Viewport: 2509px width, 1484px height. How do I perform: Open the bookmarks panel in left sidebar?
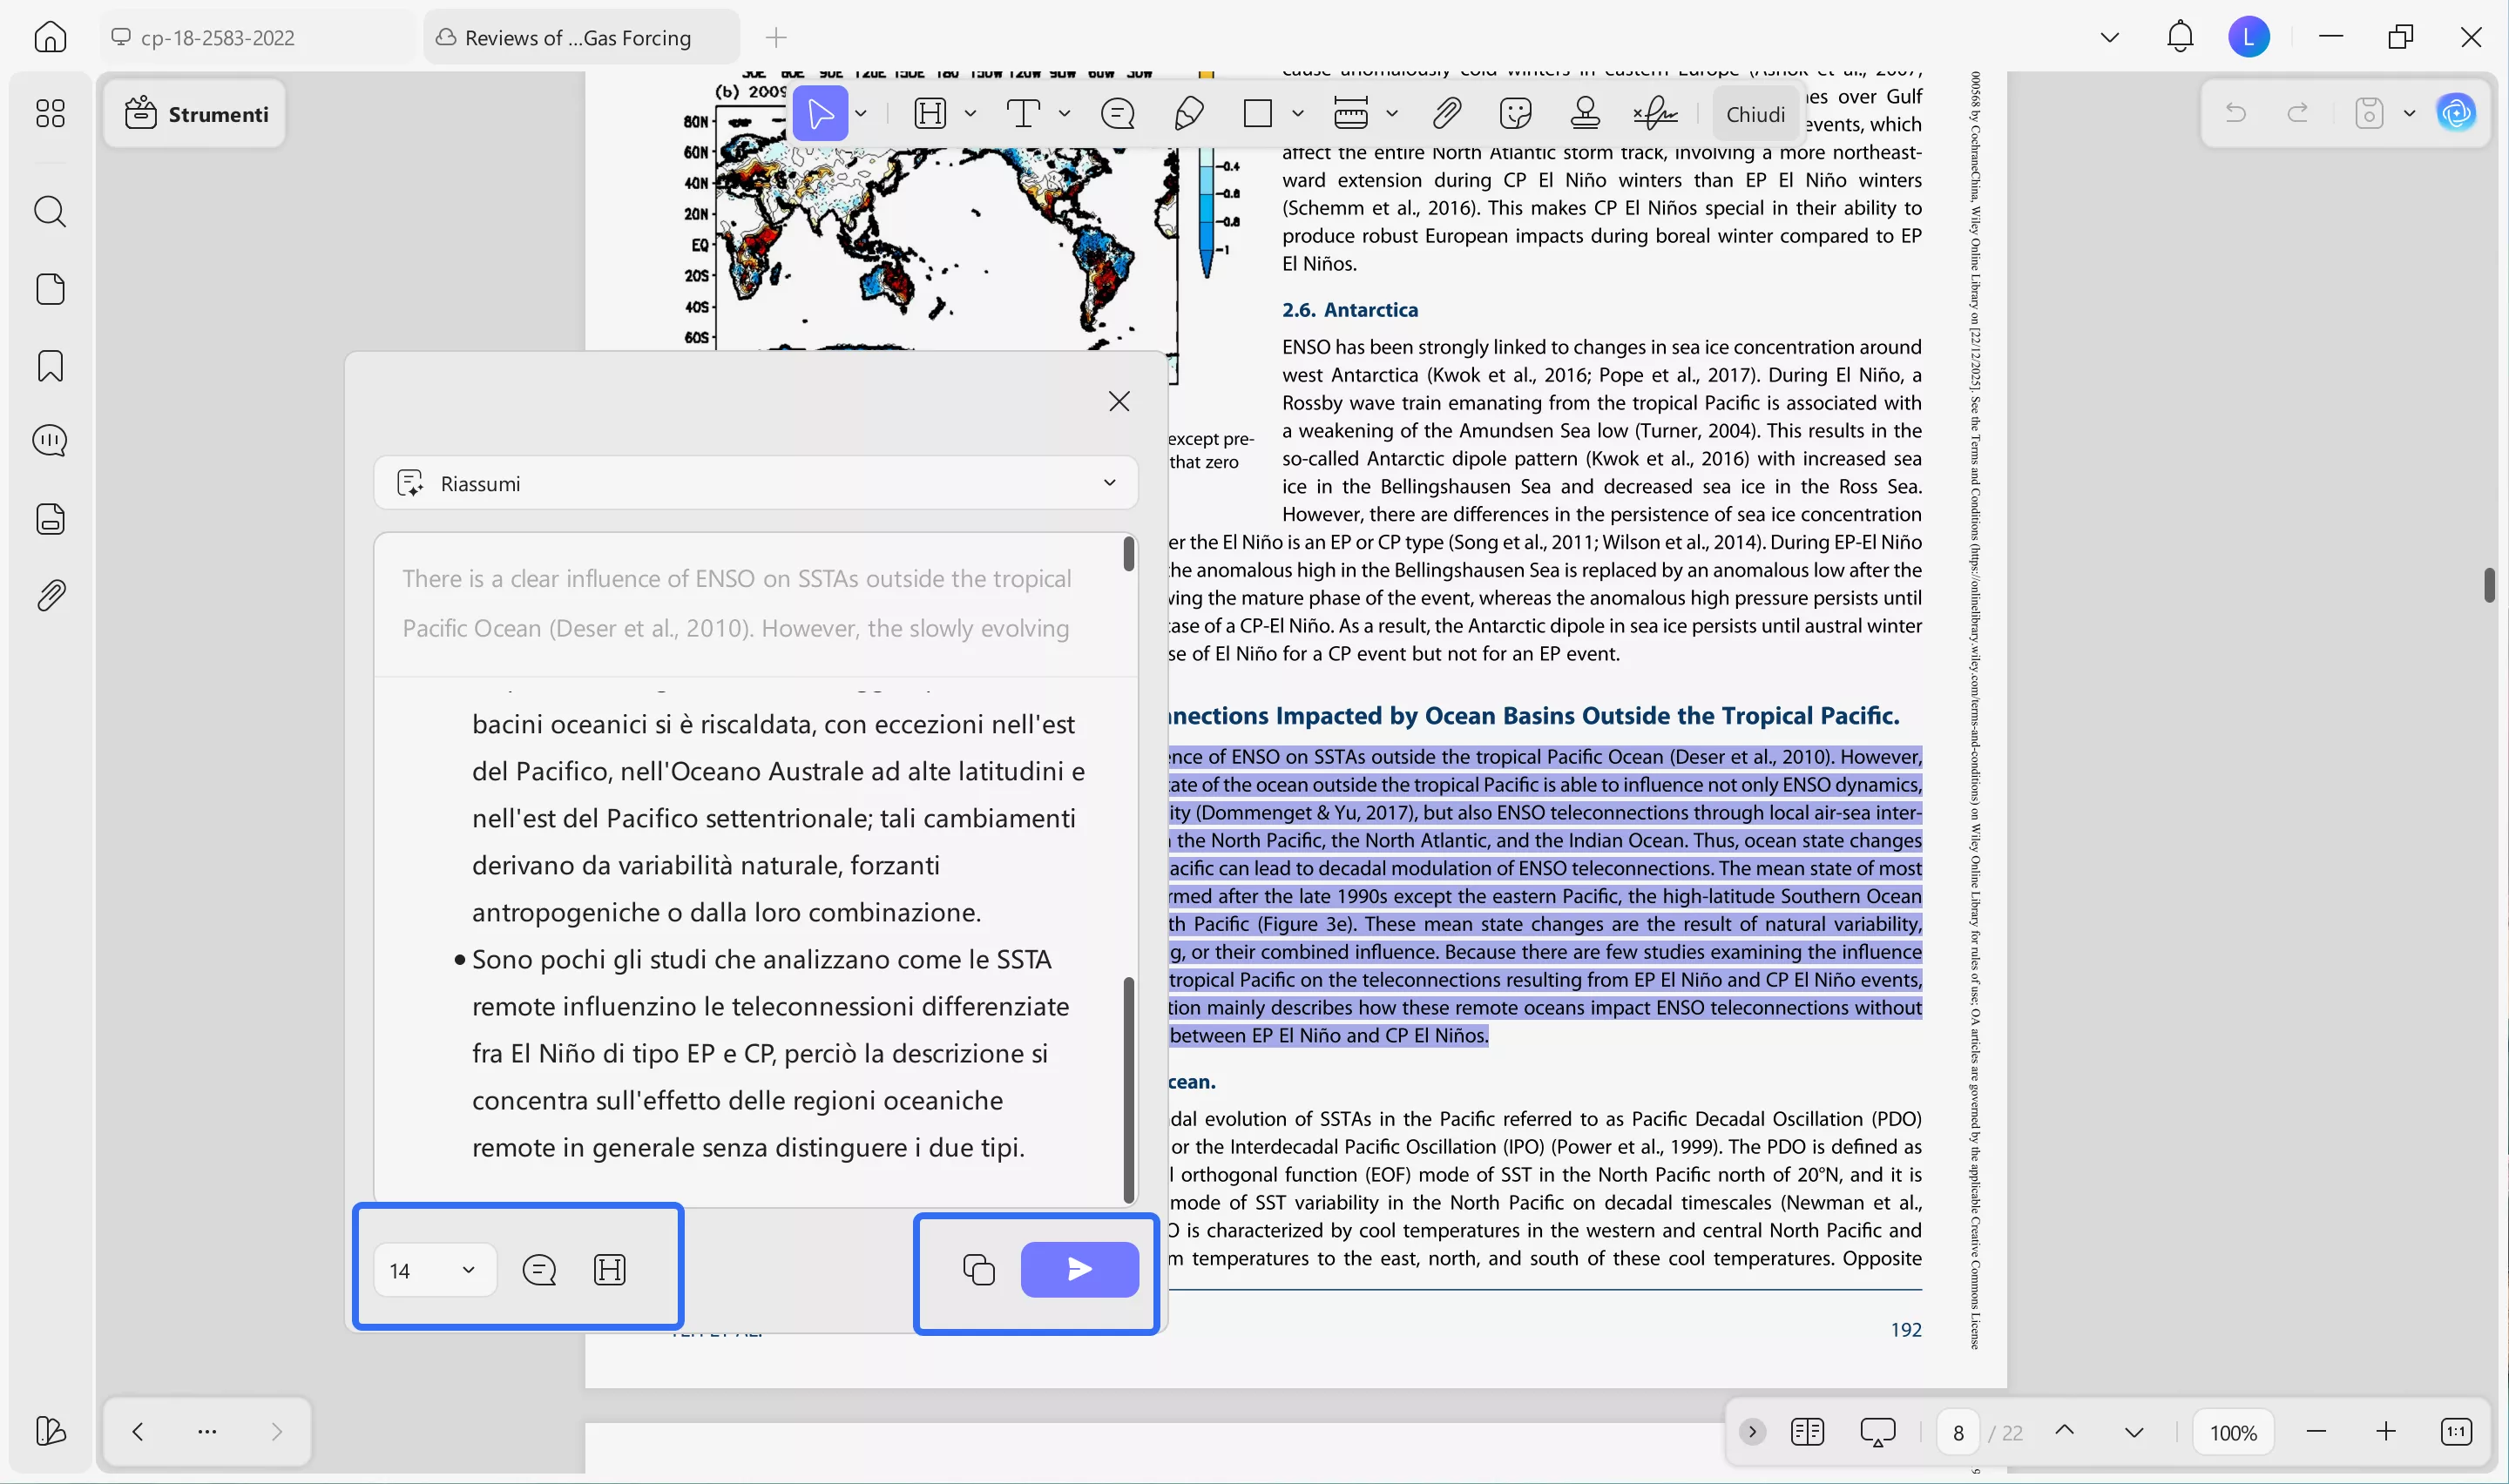coord(50,366)
